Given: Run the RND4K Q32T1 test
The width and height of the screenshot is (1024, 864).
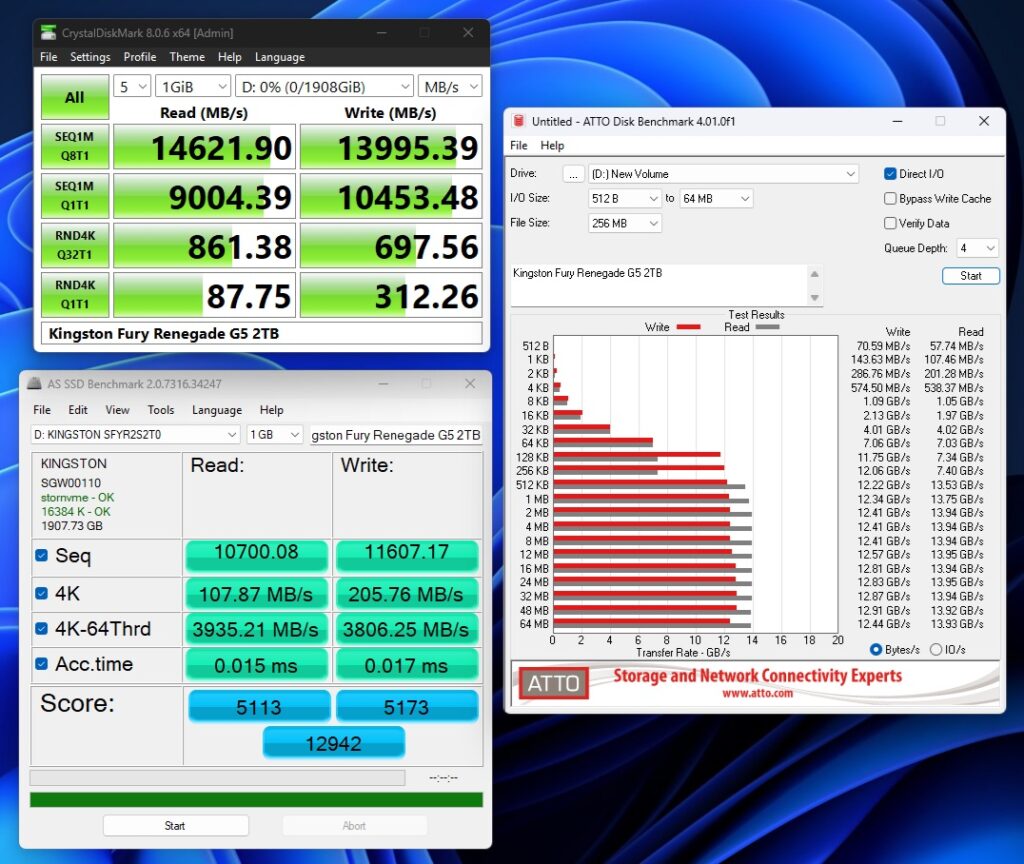Looking at the screenshot, I should [x=74, y=246].
